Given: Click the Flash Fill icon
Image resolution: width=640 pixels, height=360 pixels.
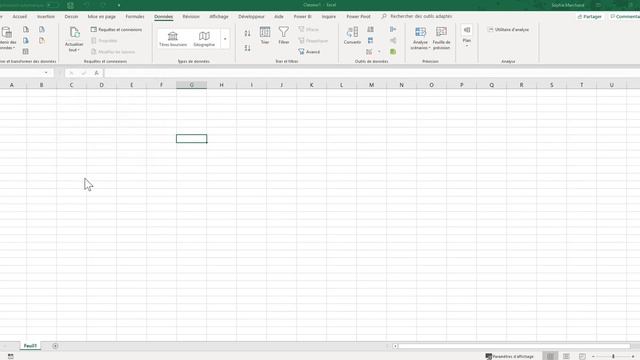Looking at the screenshot, I should (x=370, y=29).
